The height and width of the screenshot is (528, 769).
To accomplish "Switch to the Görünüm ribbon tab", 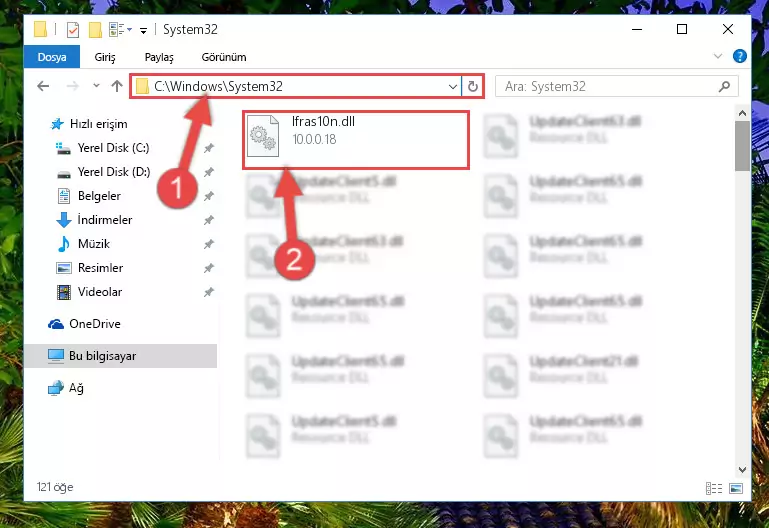I will point(224,57).
